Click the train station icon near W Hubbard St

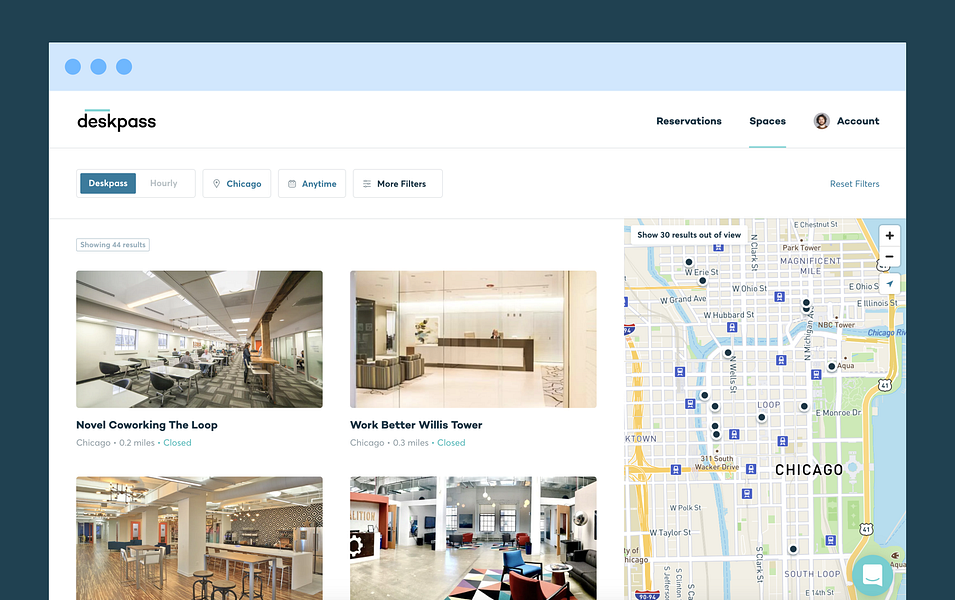click(x=732, y=327)
